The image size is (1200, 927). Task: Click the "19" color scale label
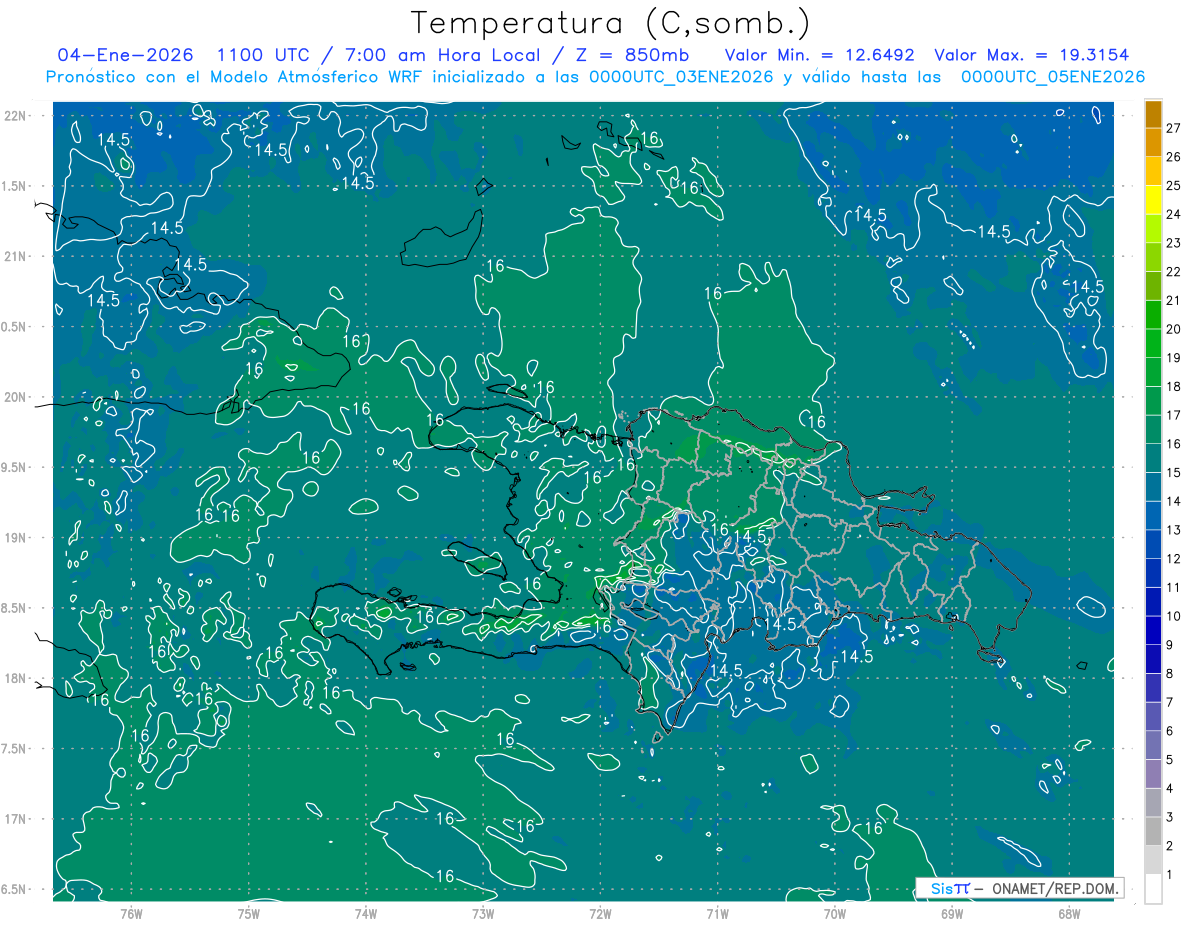pos(1174,358)
